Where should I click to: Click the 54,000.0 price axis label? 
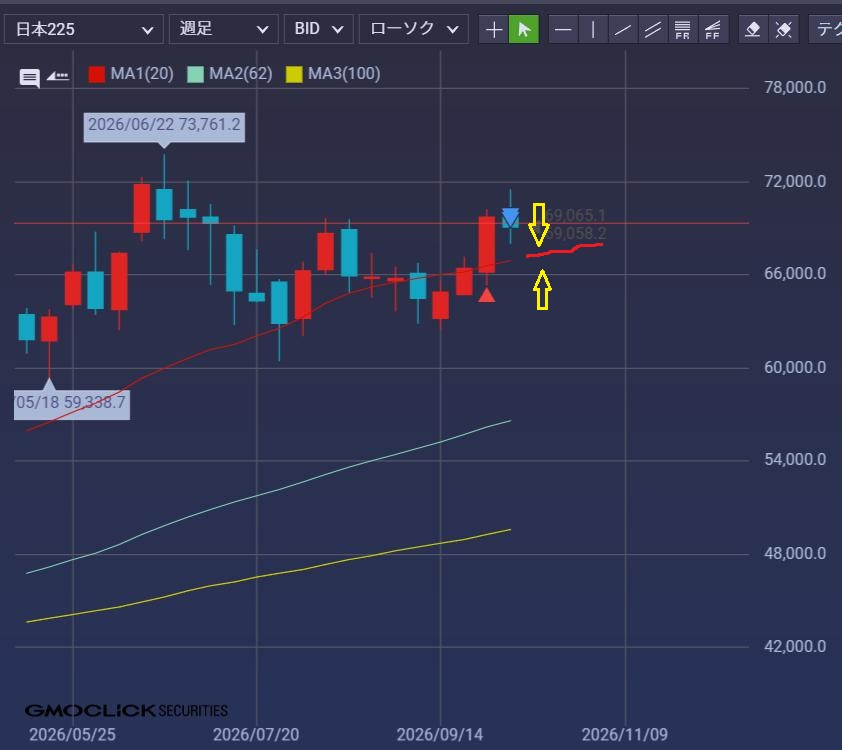click(795, 460)
